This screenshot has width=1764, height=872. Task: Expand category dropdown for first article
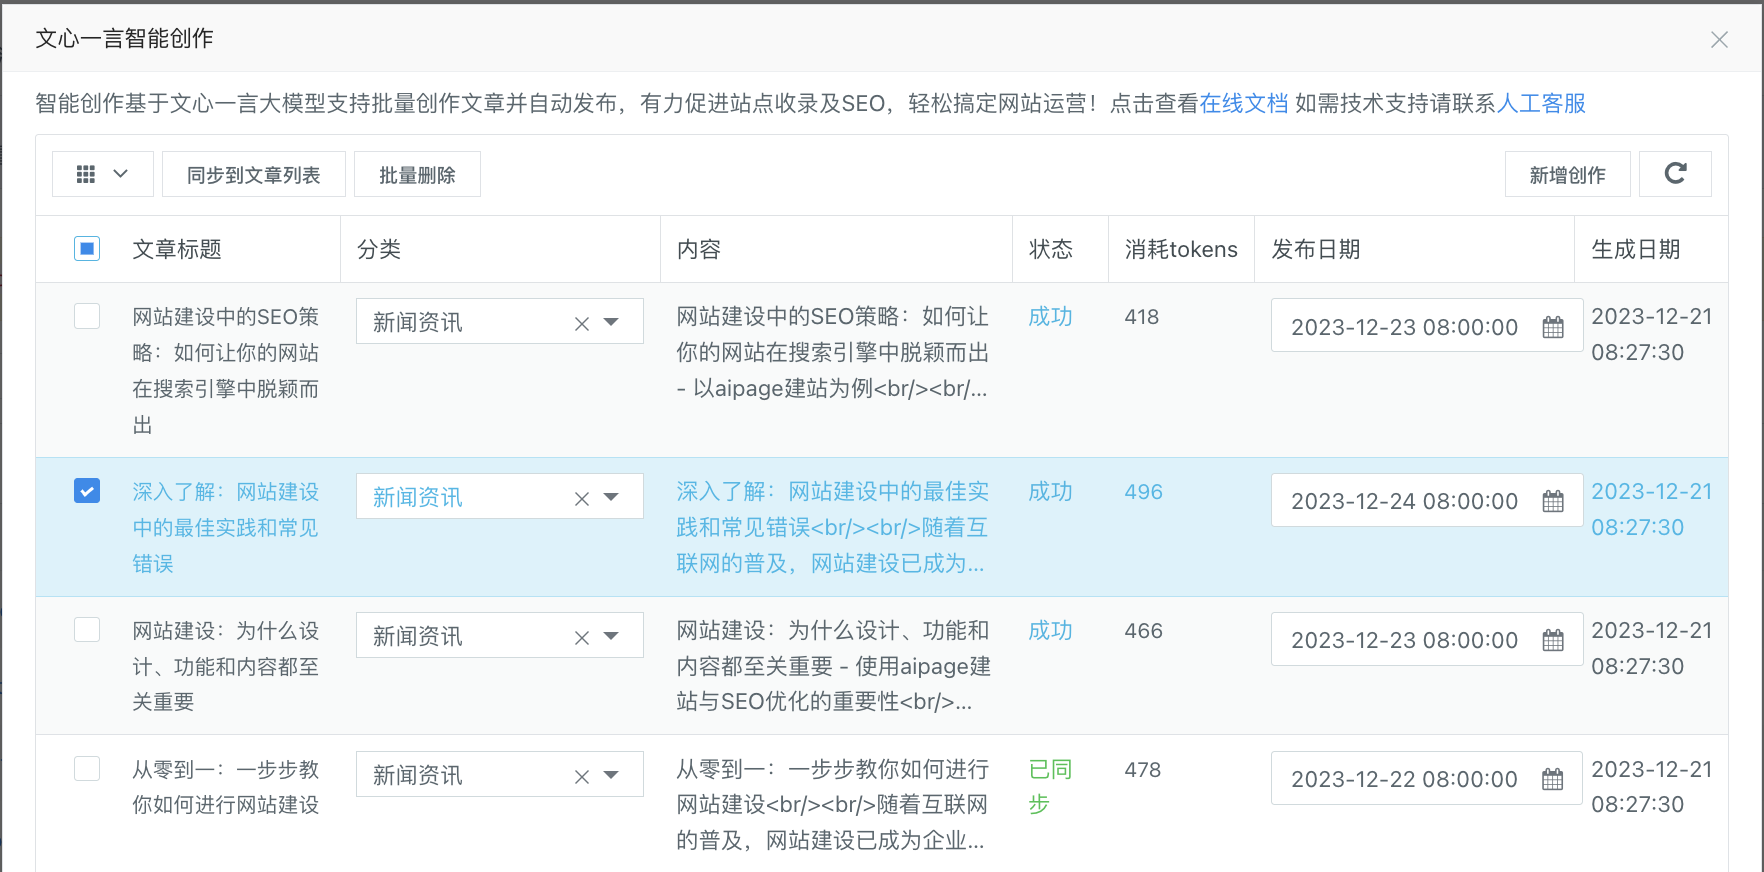(x=611, y=322)
